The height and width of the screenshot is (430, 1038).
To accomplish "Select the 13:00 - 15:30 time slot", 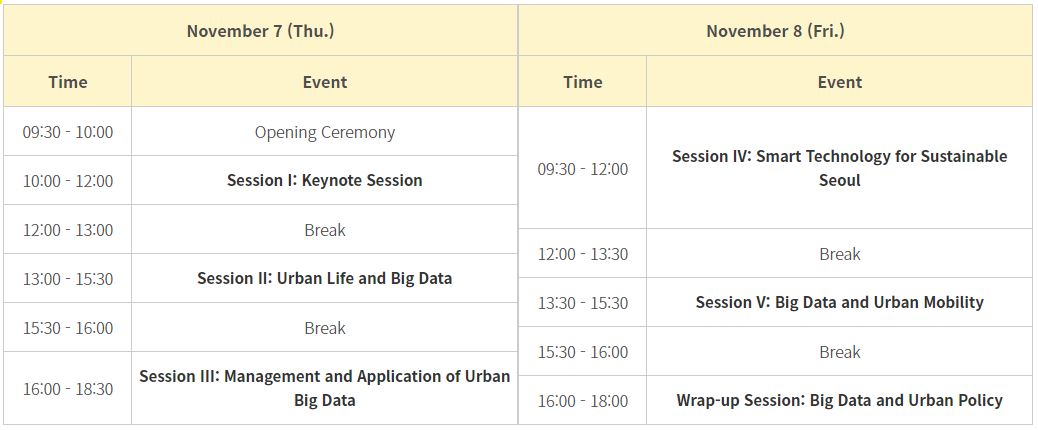I will pos(68,278).
